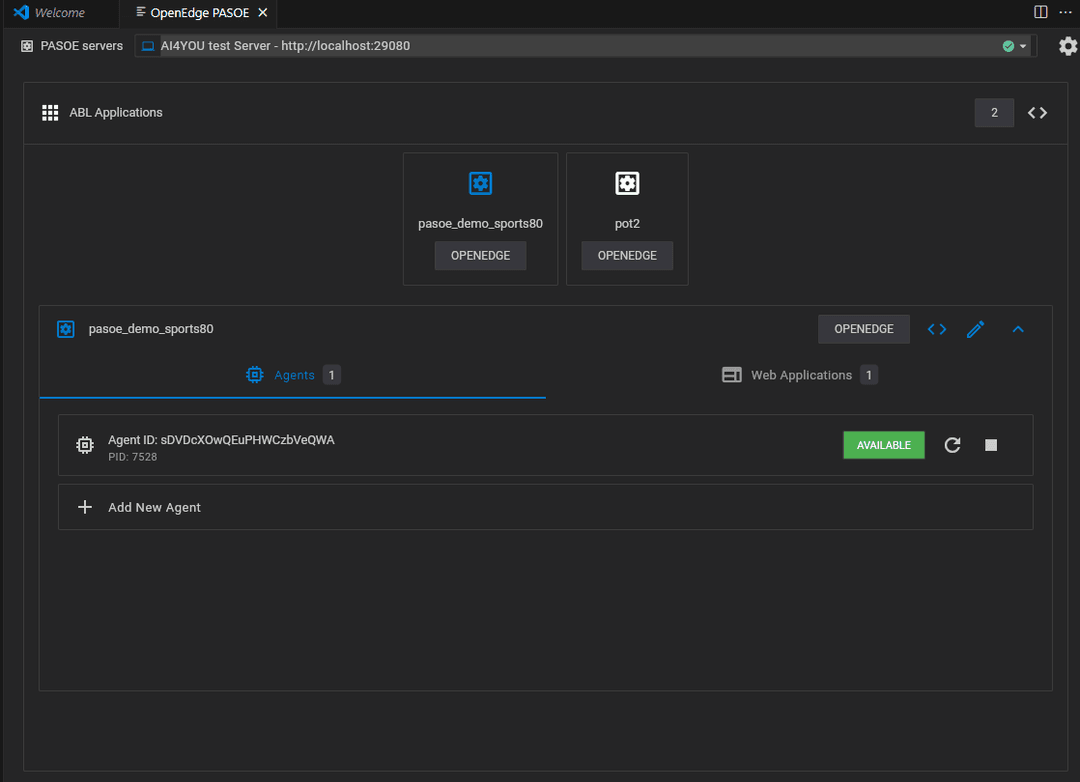
Task: Click the AI4YOU test Server address text
Action: [x=285, y=46]
